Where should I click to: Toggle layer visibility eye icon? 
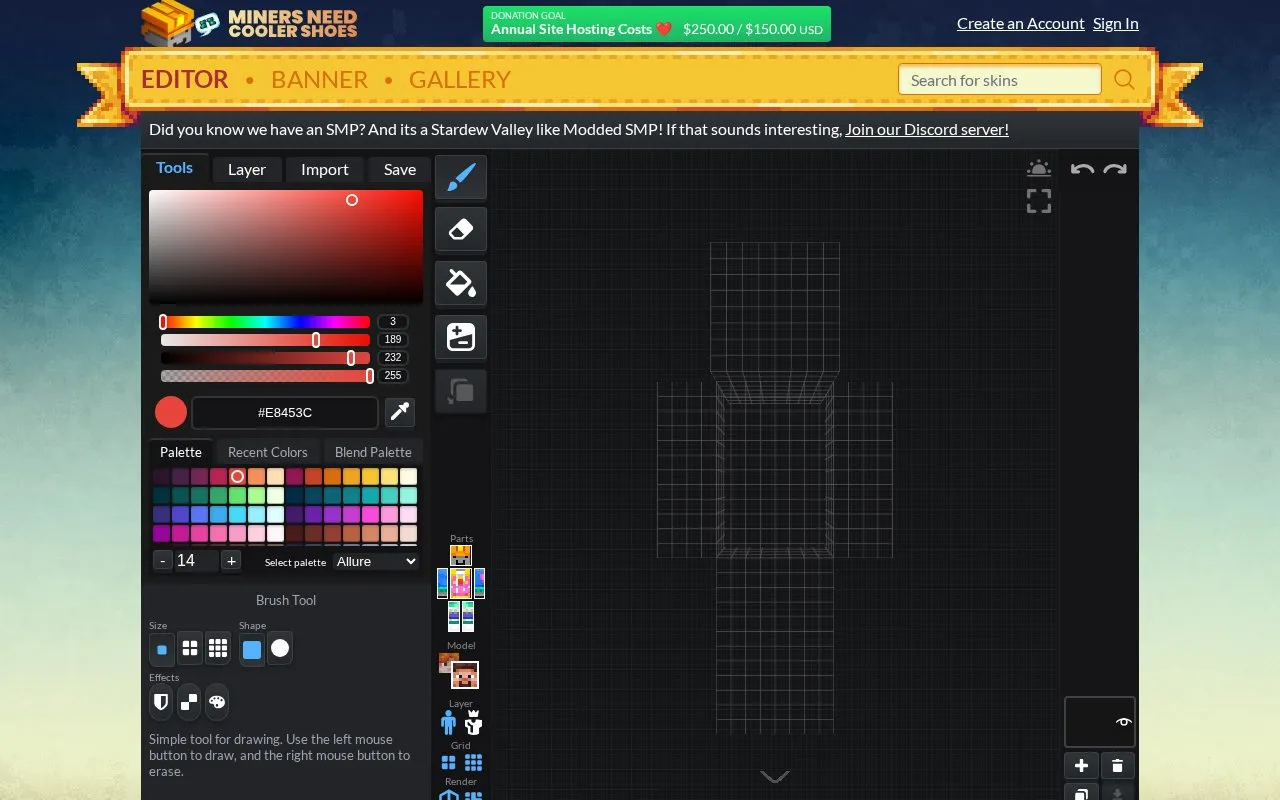[x=1124, y=722]
